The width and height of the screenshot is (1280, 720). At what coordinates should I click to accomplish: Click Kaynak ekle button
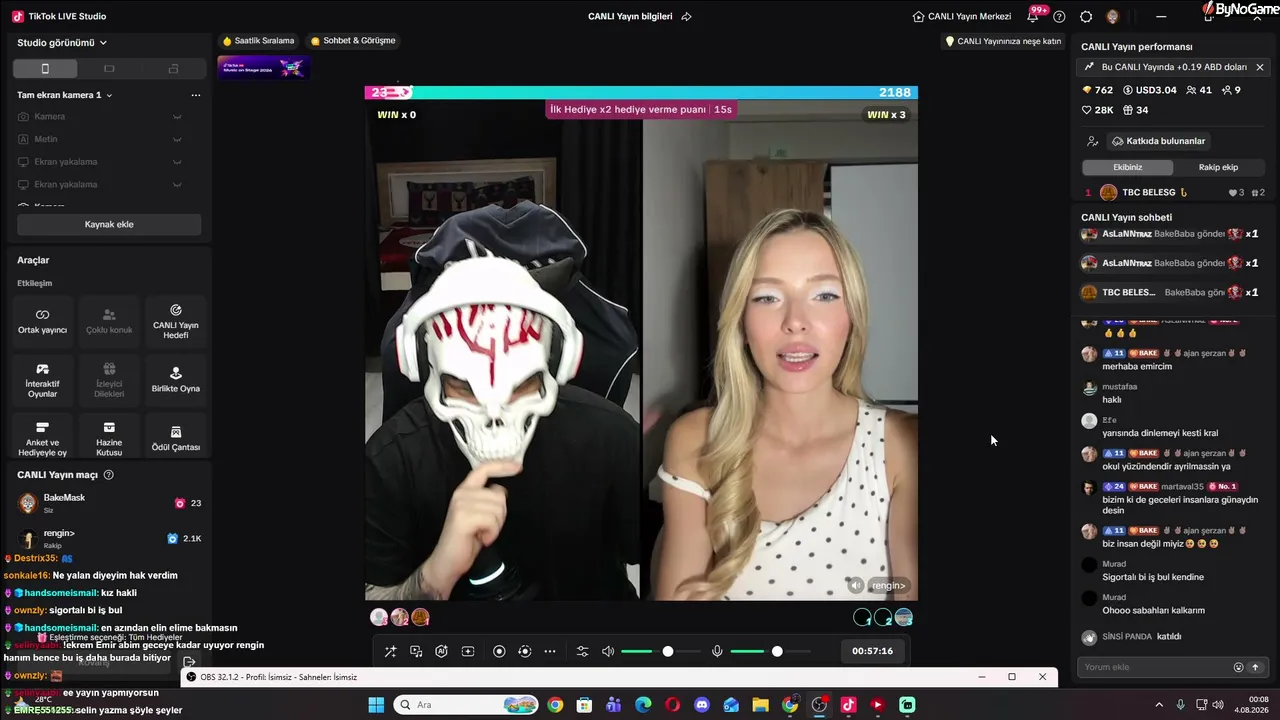tap(109, 225)
